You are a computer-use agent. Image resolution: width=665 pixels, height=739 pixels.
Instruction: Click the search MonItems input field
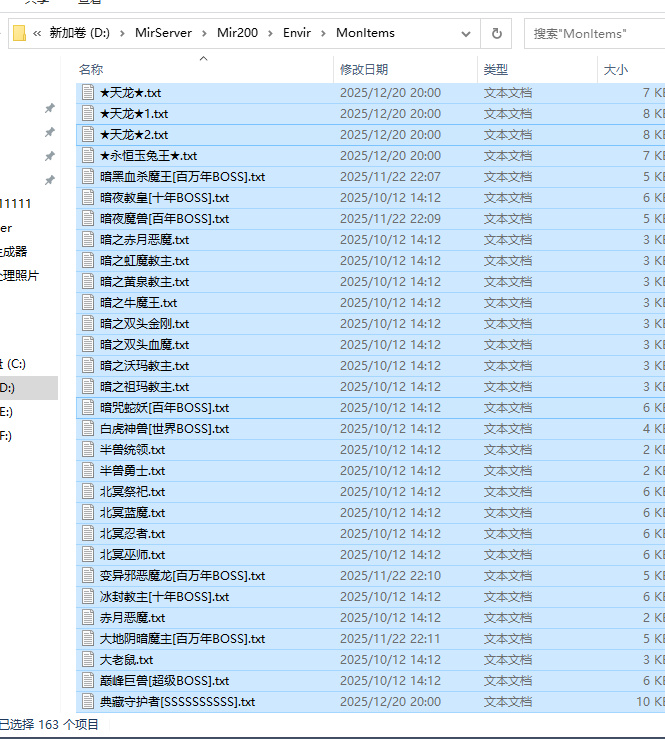(595, 33)
